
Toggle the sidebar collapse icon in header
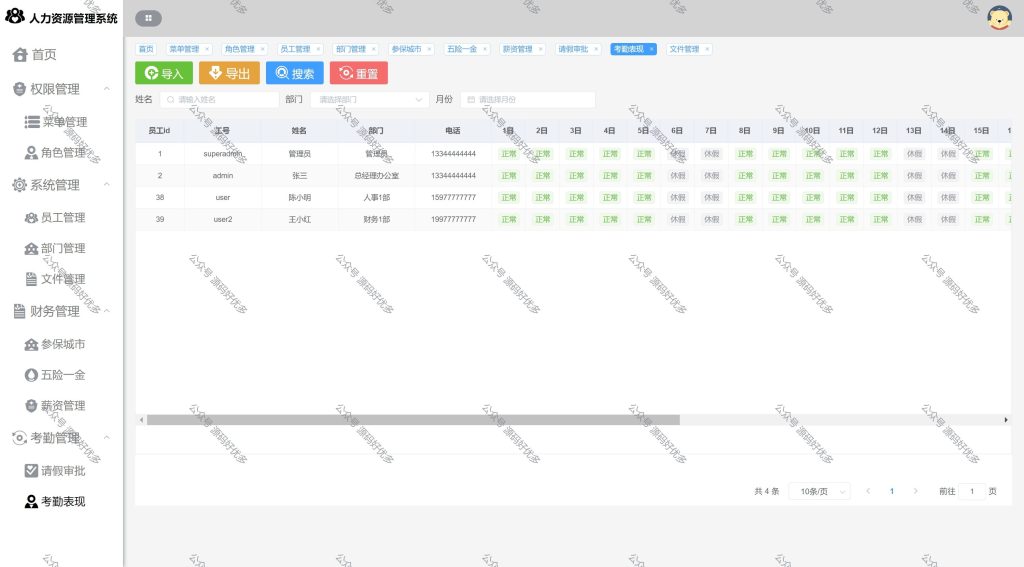click(148, 18)
